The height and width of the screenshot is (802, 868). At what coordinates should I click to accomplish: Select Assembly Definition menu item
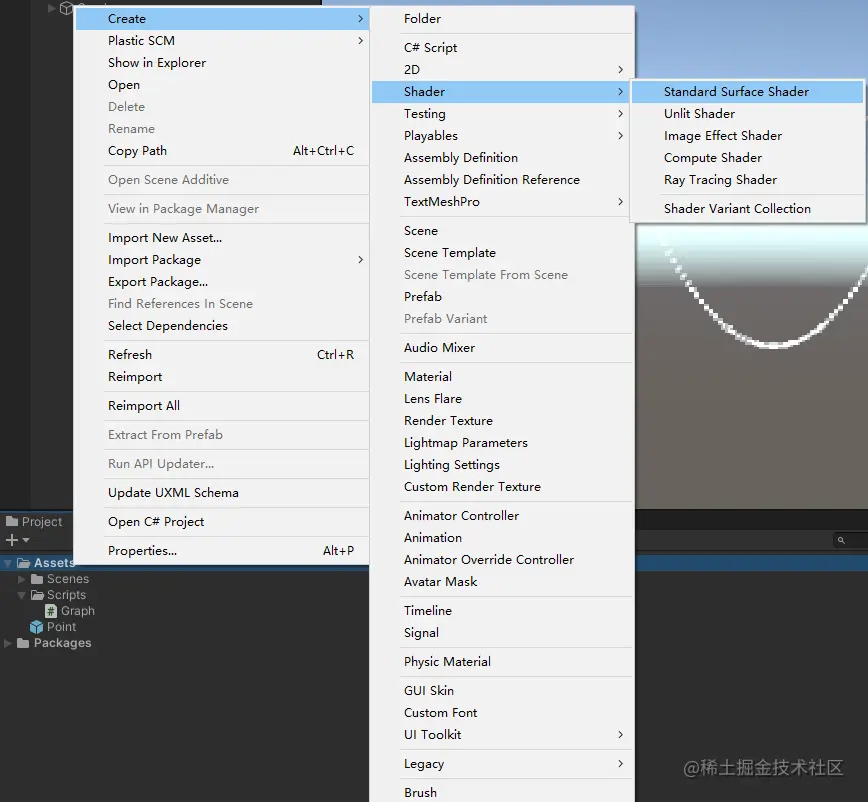(503, 158)
